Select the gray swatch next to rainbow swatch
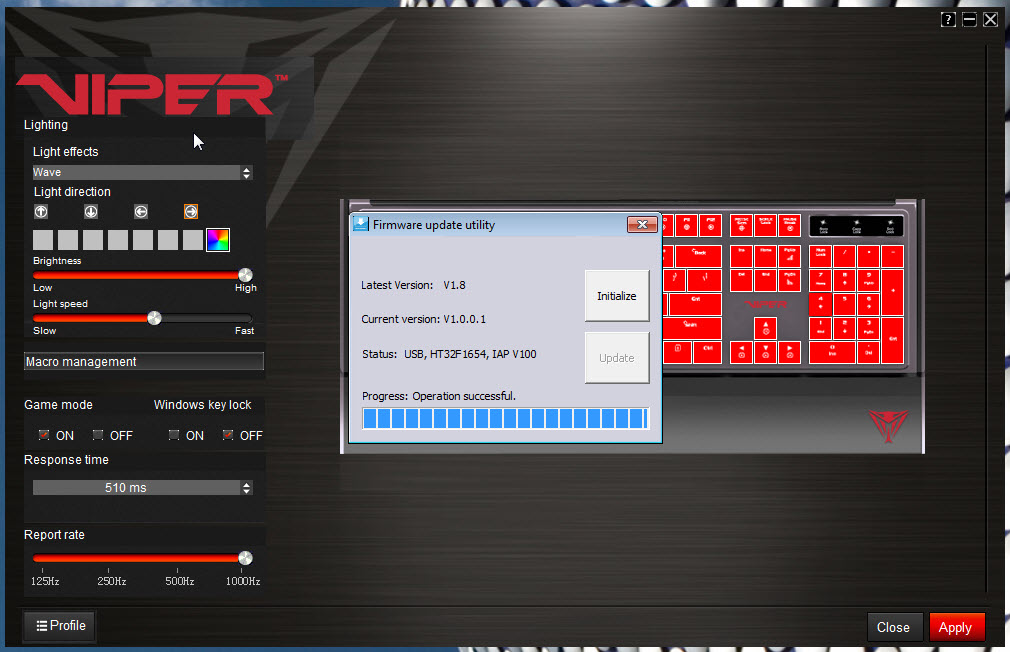The width and height of the screenshot is (1010, 652). click(x=193, y=240)
